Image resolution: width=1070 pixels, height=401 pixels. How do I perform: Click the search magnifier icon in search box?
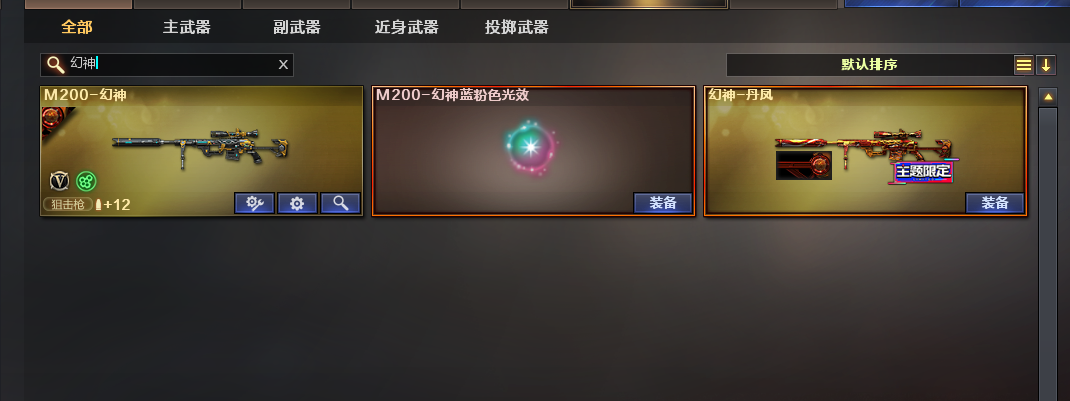[56, 65]
